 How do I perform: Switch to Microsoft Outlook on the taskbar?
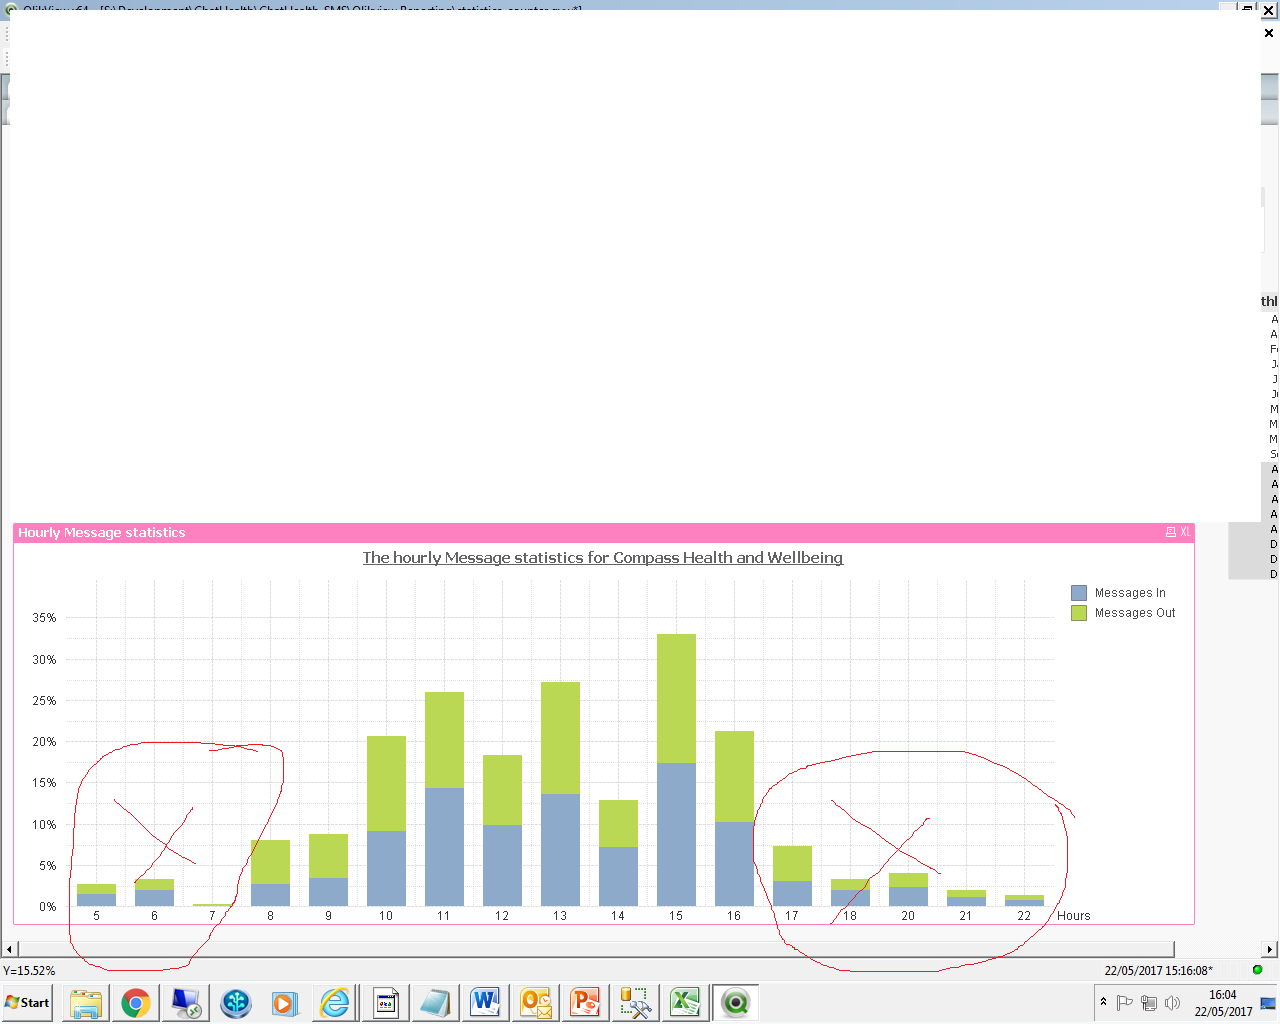(536, 1003)
